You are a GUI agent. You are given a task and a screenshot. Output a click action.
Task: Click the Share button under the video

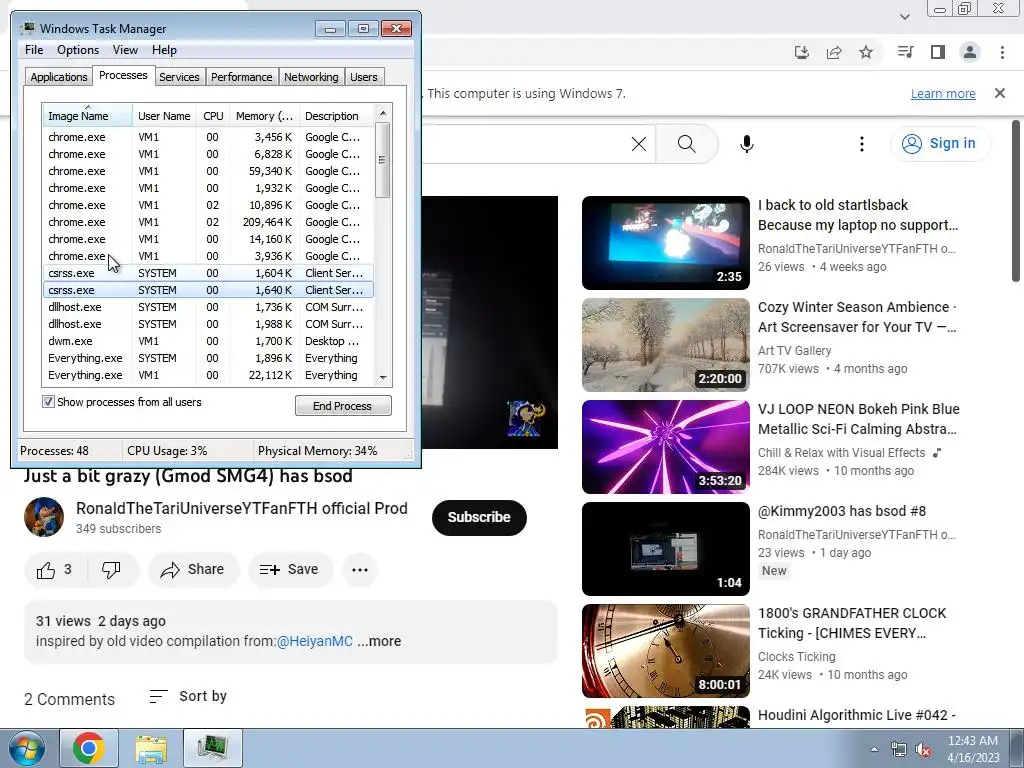click(x=193, y=569)
